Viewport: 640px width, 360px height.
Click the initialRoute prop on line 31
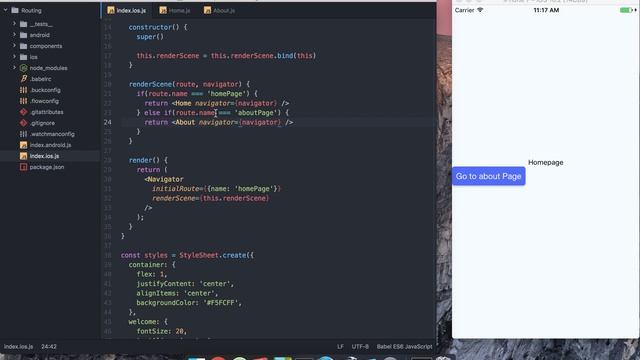pos(177,189)
